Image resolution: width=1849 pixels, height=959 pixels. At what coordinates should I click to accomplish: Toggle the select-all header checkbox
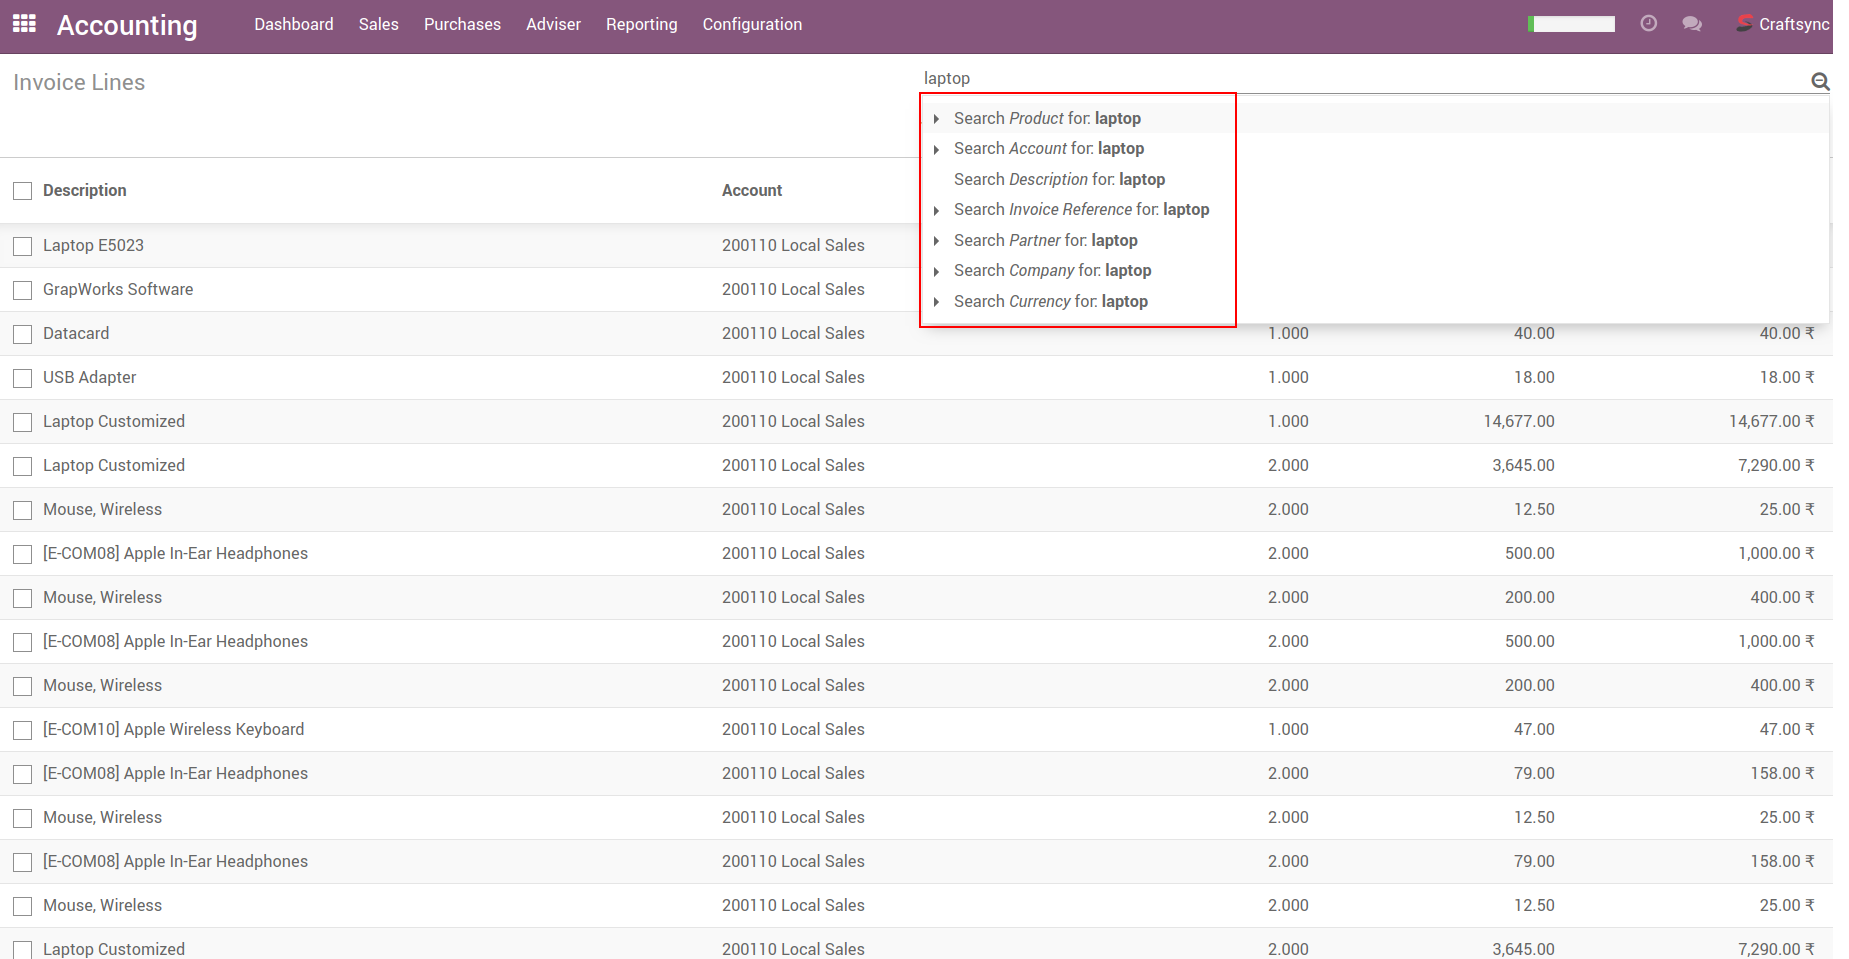pos(23,191)
